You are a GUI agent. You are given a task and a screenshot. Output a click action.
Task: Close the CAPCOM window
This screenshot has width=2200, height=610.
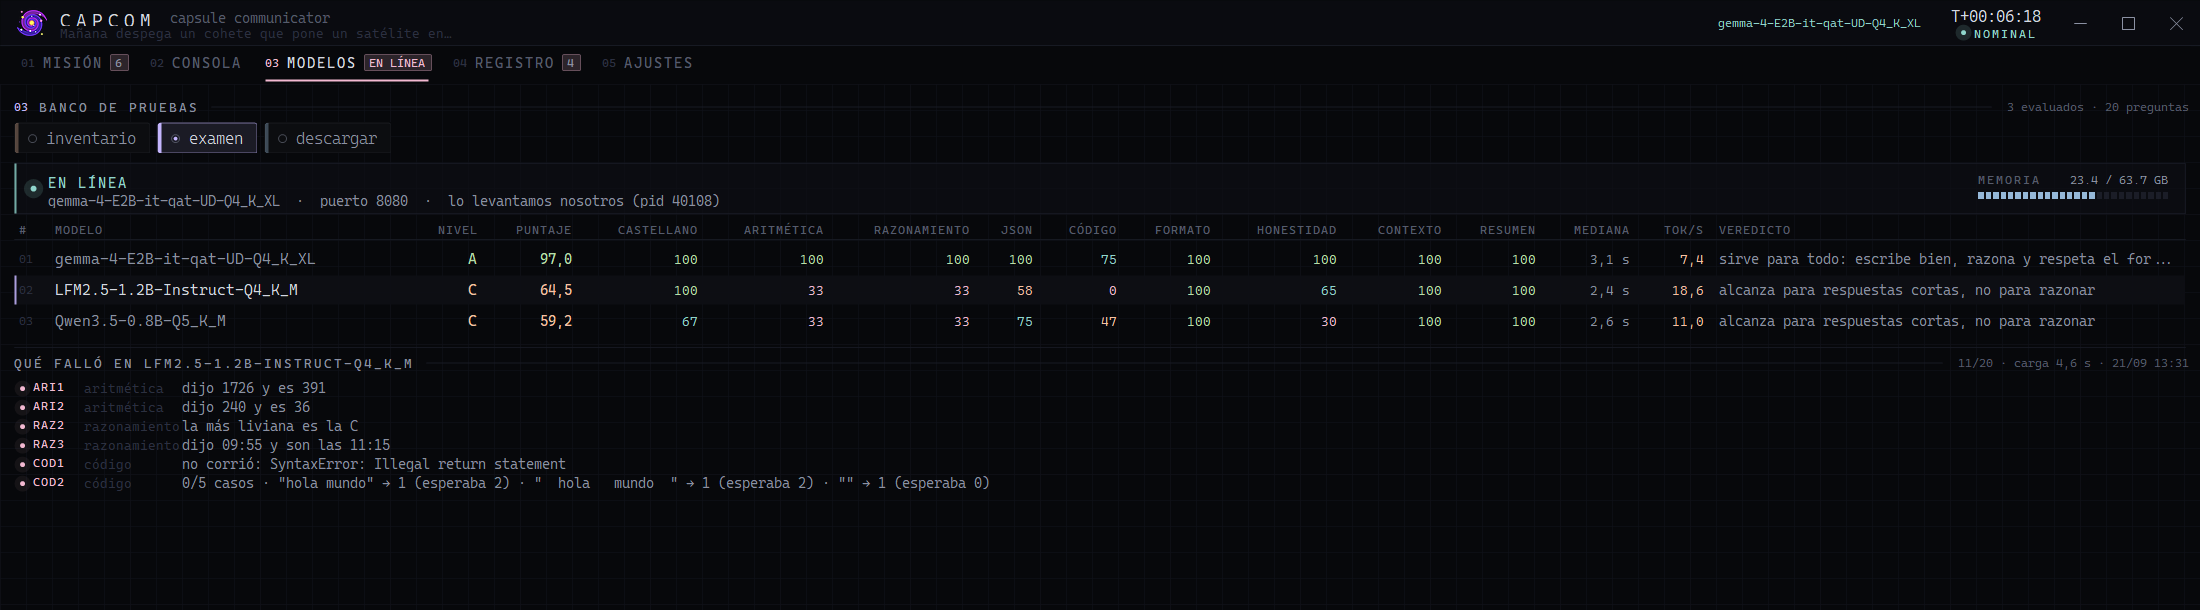[x=2176, y=23]
